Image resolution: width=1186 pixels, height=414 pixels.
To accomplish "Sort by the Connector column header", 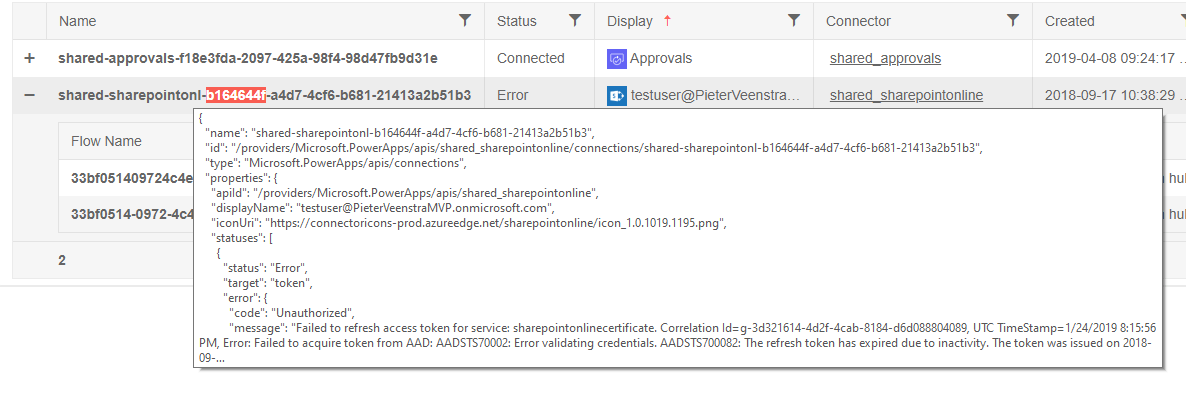I will point(858,21).
